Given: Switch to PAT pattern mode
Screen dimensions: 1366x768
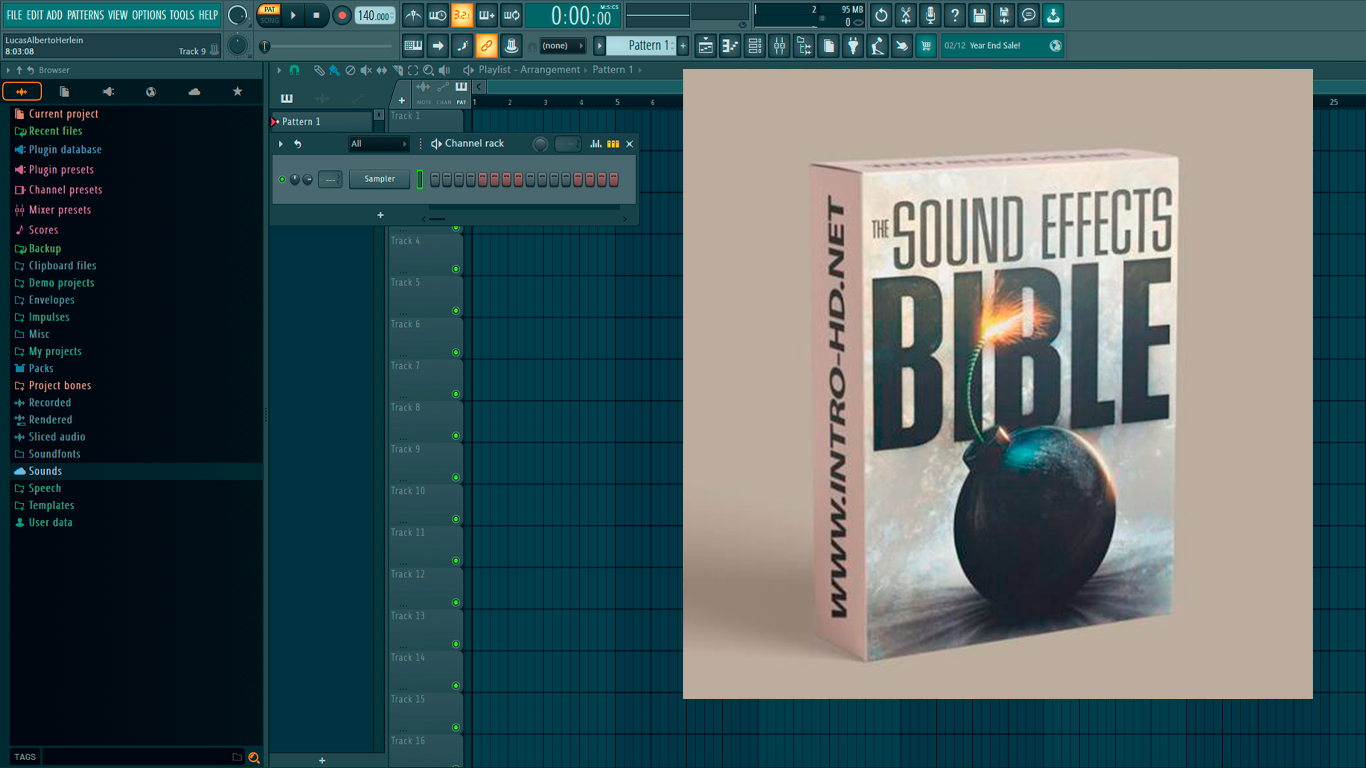Looking at the screenshot, I should (269, 9).
